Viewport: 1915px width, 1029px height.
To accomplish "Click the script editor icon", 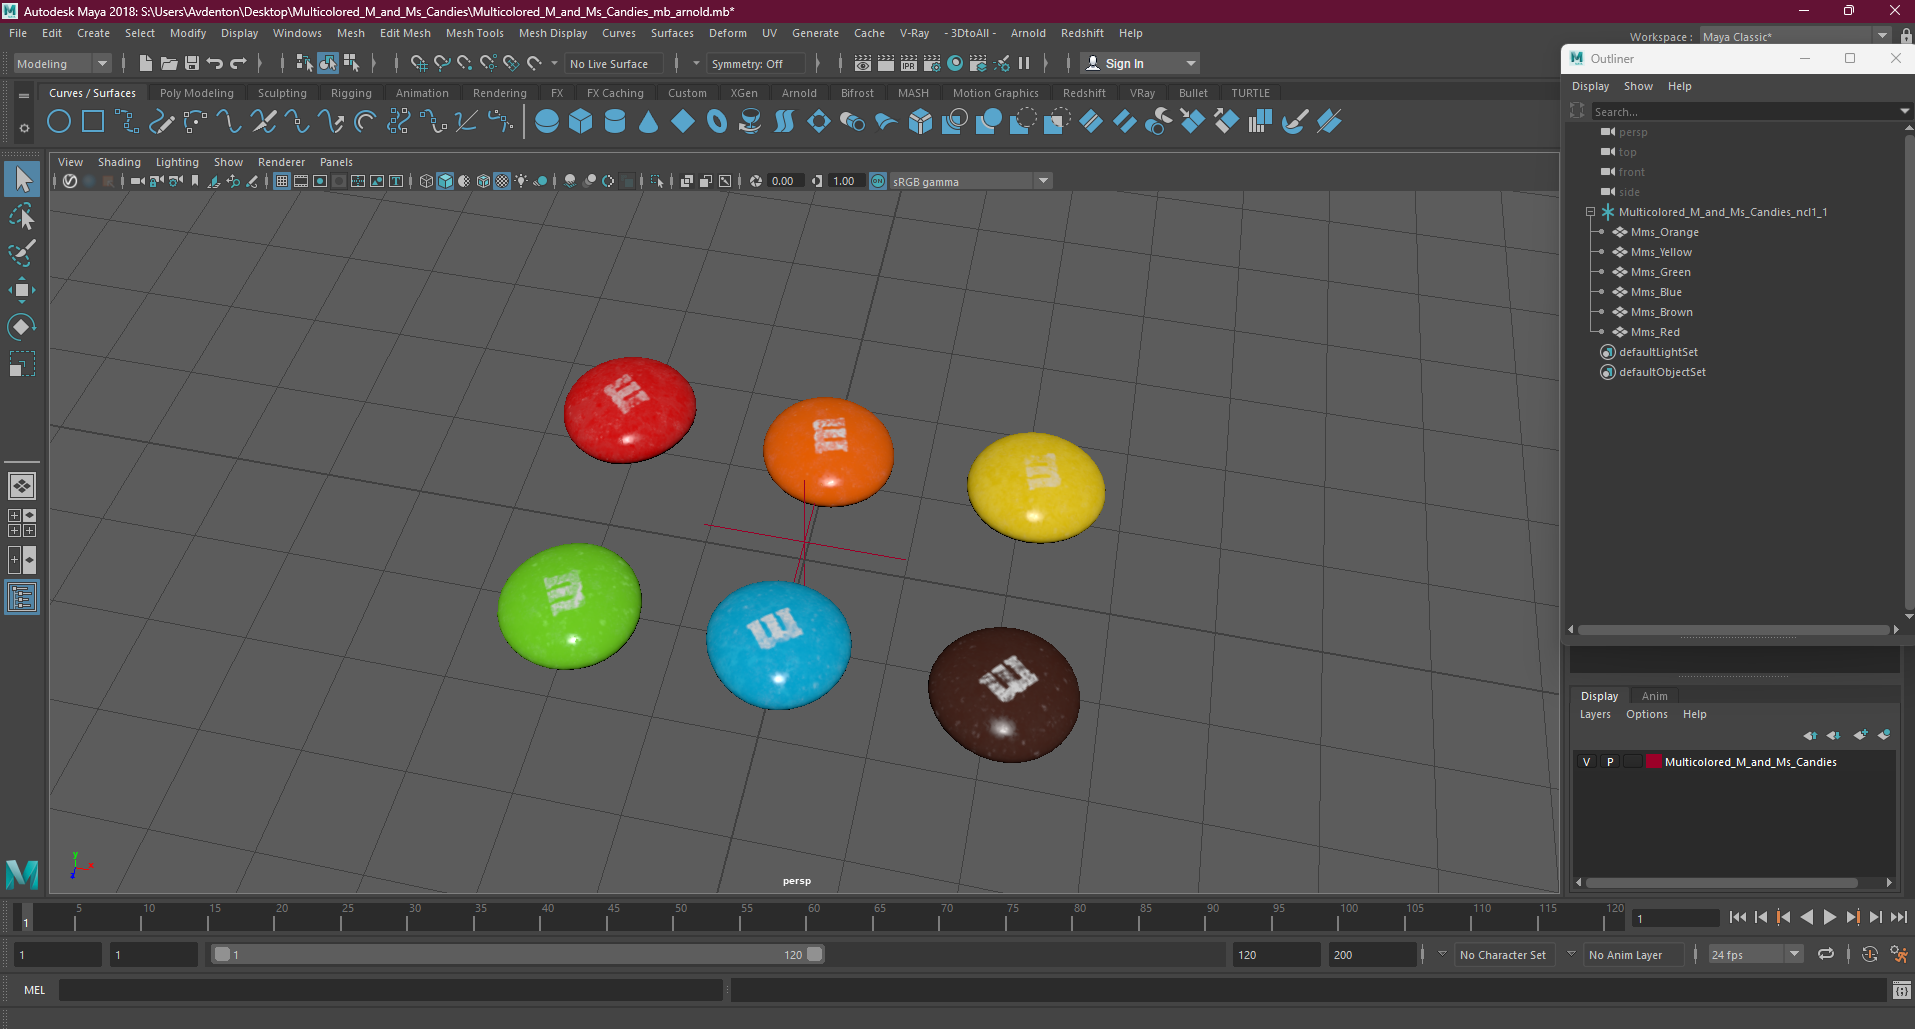I will pos(1901,990).
